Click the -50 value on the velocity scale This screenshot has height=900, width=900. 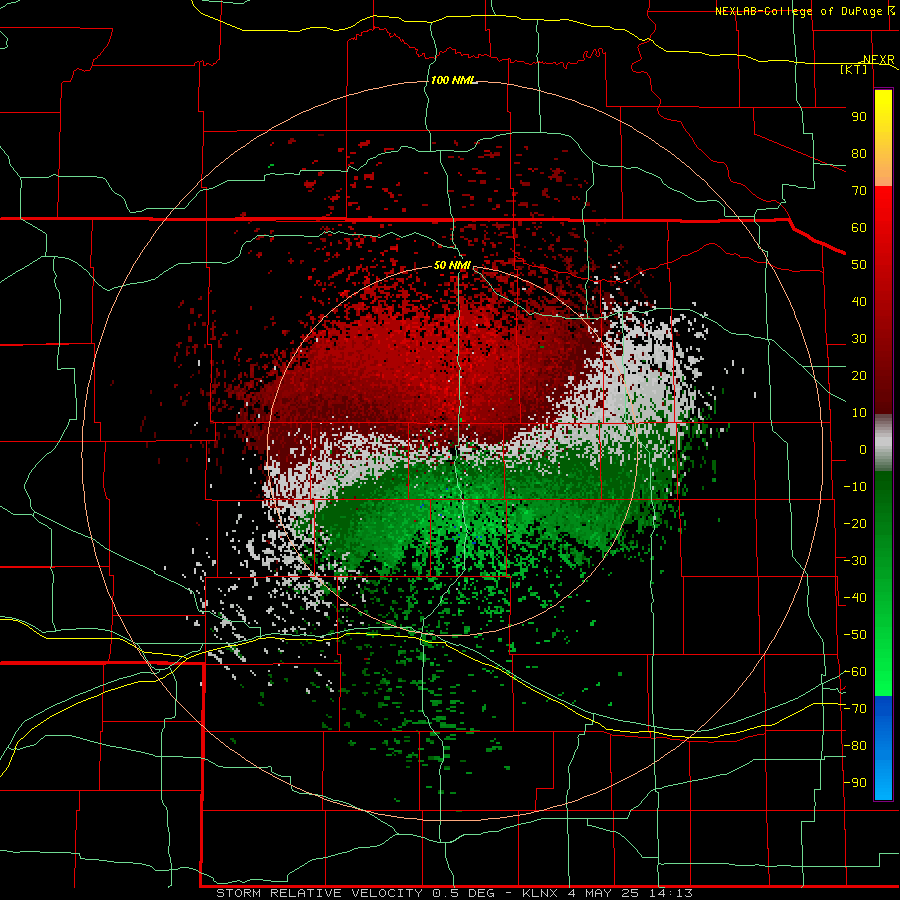[855, 635]
